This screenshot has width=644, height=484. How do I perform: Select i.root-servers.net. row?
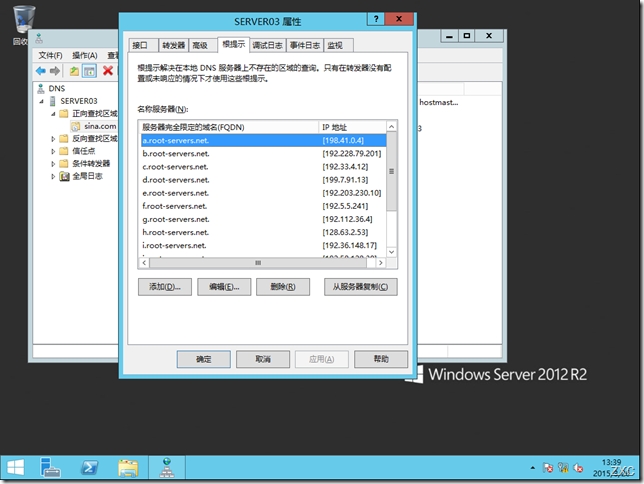(x=263, y=246)
